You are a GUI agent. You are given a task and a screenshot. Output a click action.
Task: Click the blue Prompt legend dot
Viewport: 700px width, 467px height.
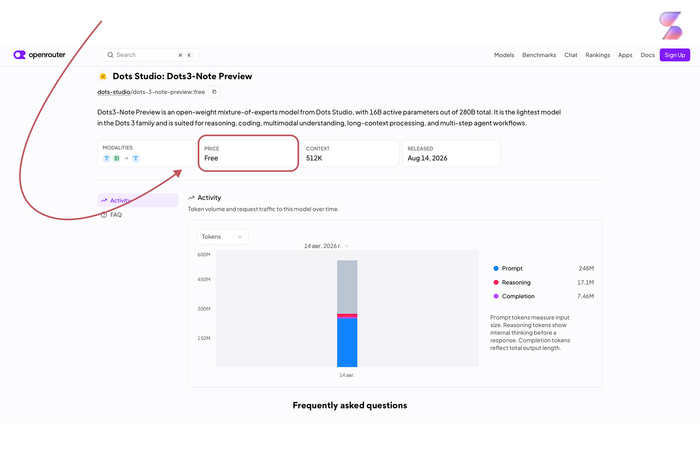pyautogui.click(x=496, y=268)
